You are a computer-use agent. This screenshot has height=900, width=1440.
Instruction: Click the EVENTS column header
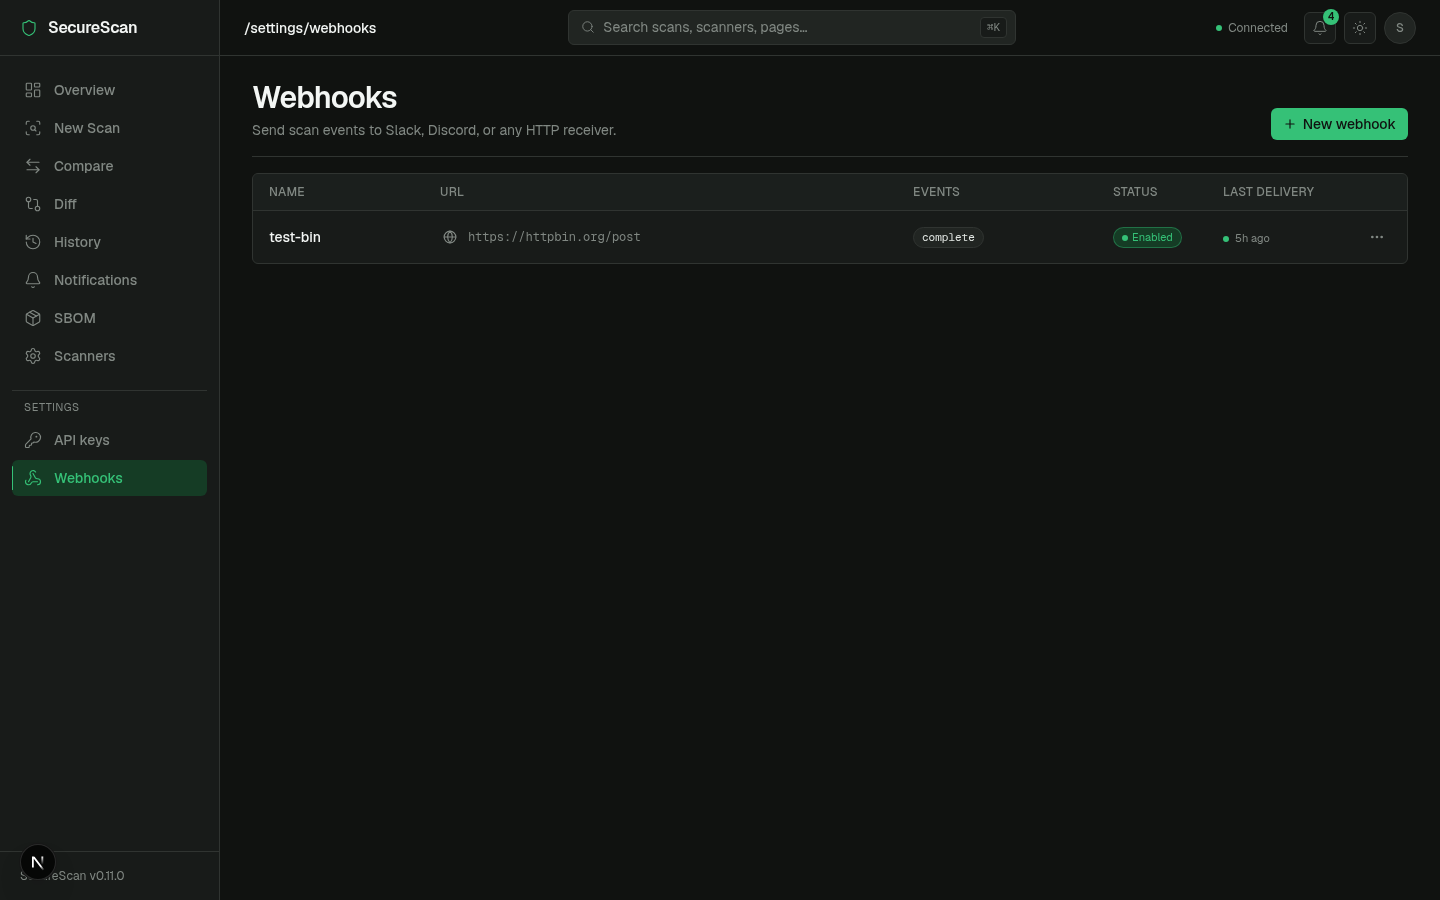point(936,192)
